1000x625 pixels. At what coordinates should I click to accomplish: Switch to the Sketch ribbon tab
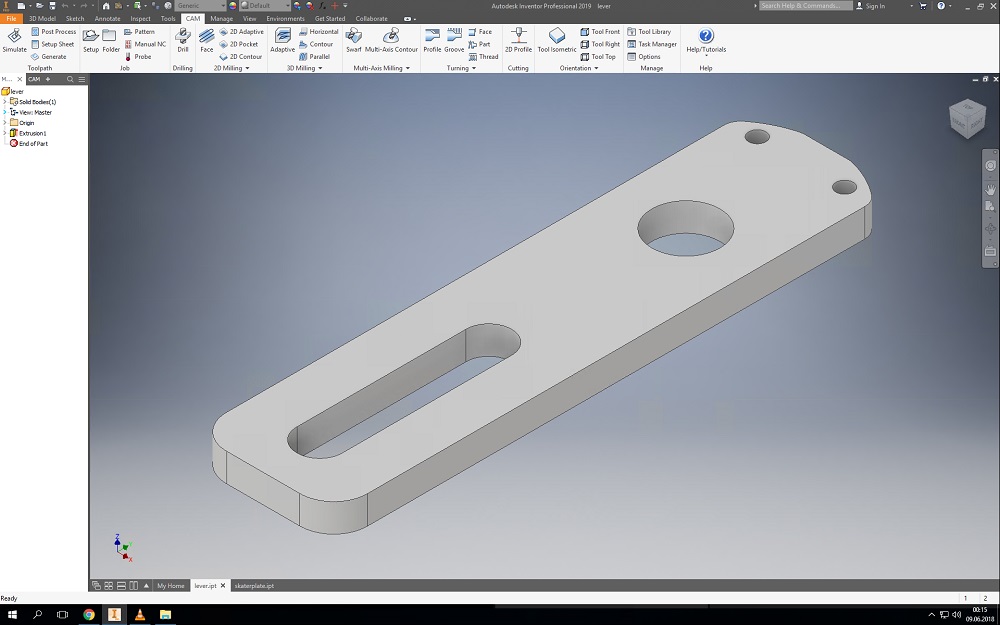click(x=75, y=18)
